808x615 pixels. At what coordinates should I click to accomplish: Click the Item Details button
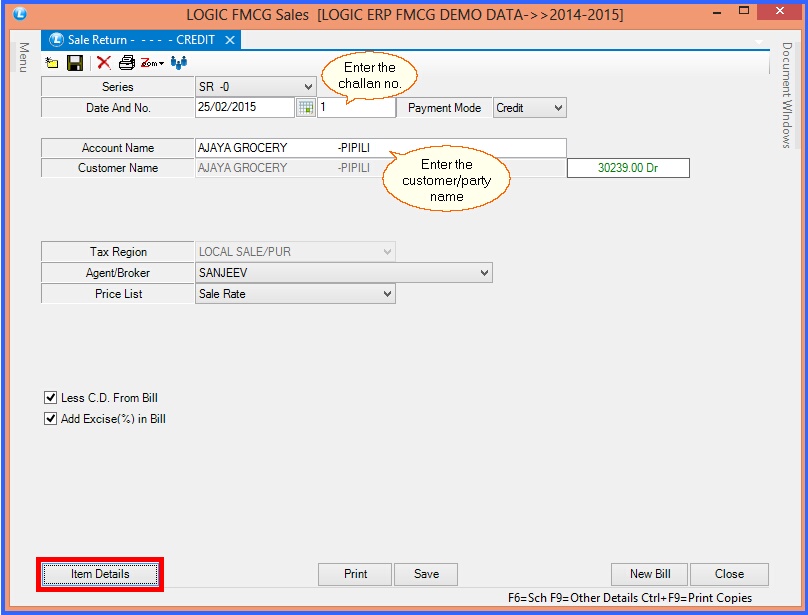tap(100, 574)
